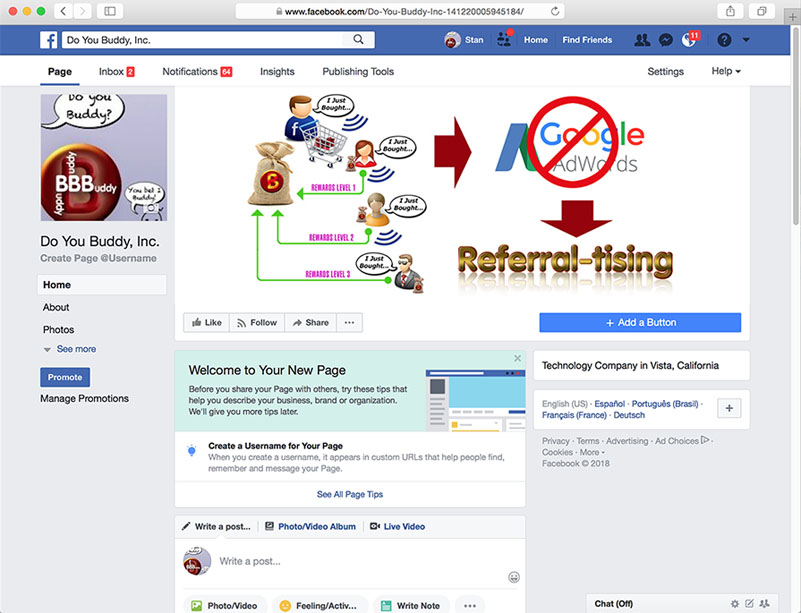This screenshot has width=801, height=613.
Task: Open more composer options ellipsis
Action: pos(470,605)
